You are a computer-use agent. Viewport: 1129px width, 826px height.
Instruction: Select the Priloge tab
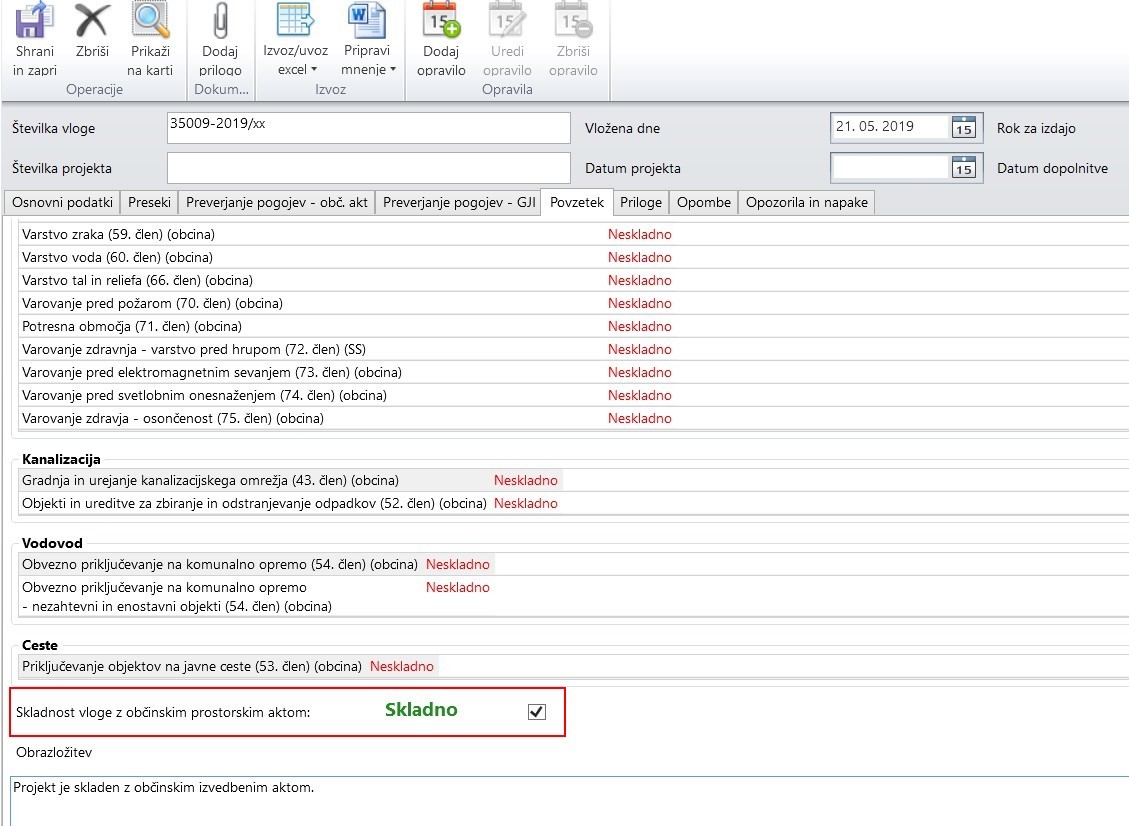click(641, 202)
